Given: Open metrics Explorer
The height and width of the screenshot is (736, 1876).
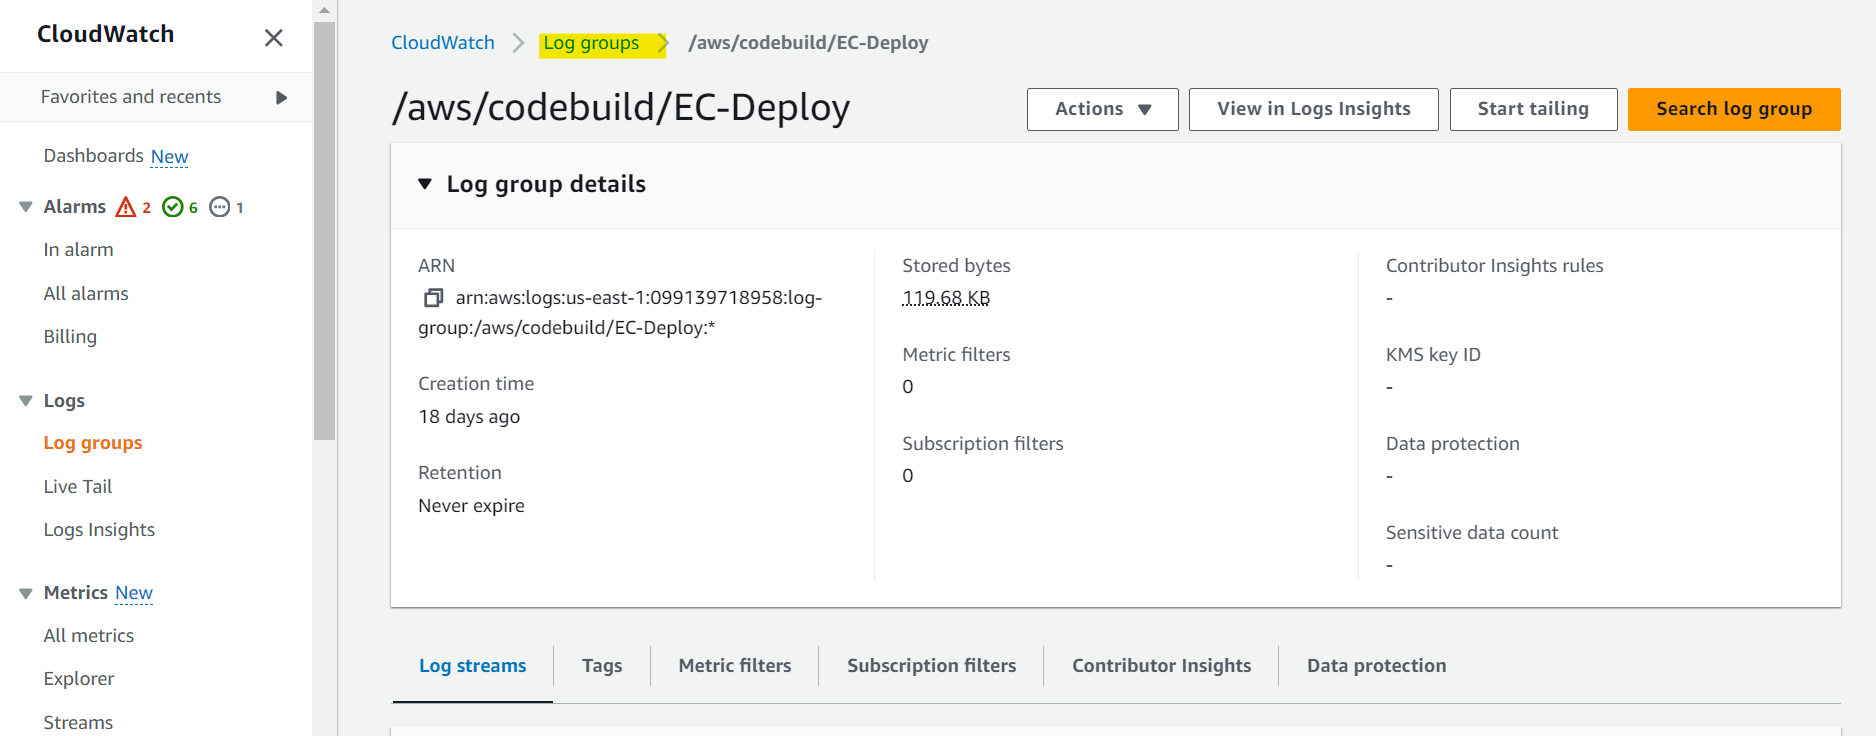Looking at the screenshot, I should 79,679.
